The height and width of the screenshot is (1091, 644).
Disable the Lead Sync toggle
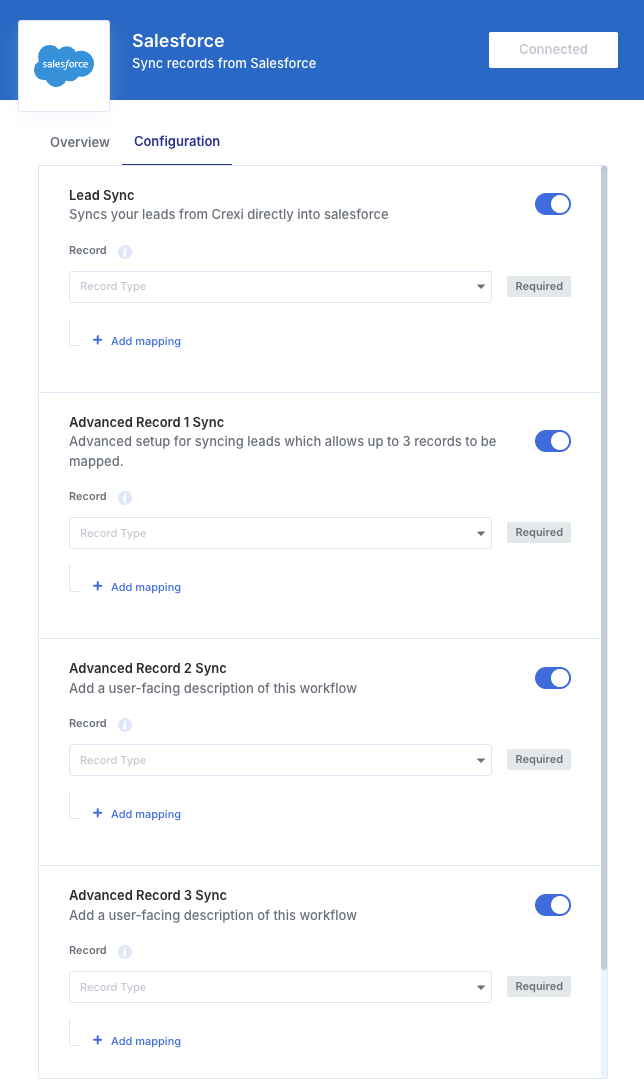click(x=553, y=204)
